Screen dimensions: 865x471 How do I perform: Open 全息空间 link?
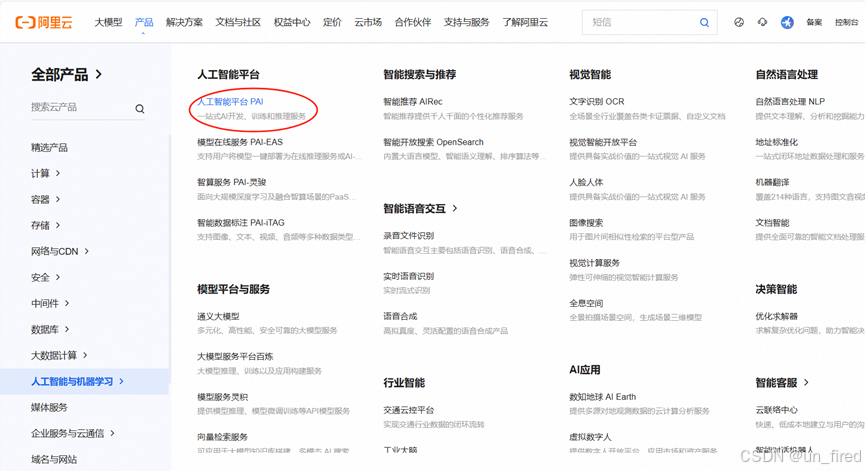coord(586,303)
